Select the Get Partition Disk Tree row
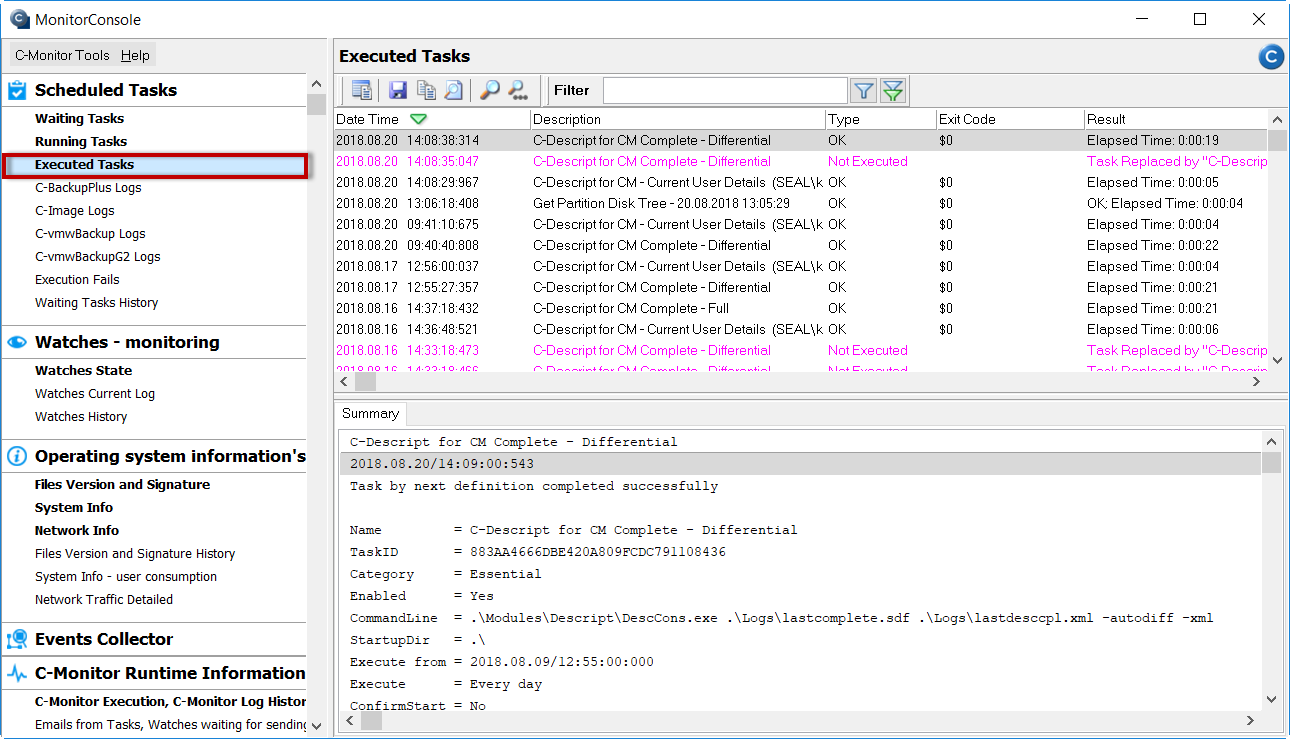Image resolution: width=1290 pixels, height=739 pixels. pos(801,203)
